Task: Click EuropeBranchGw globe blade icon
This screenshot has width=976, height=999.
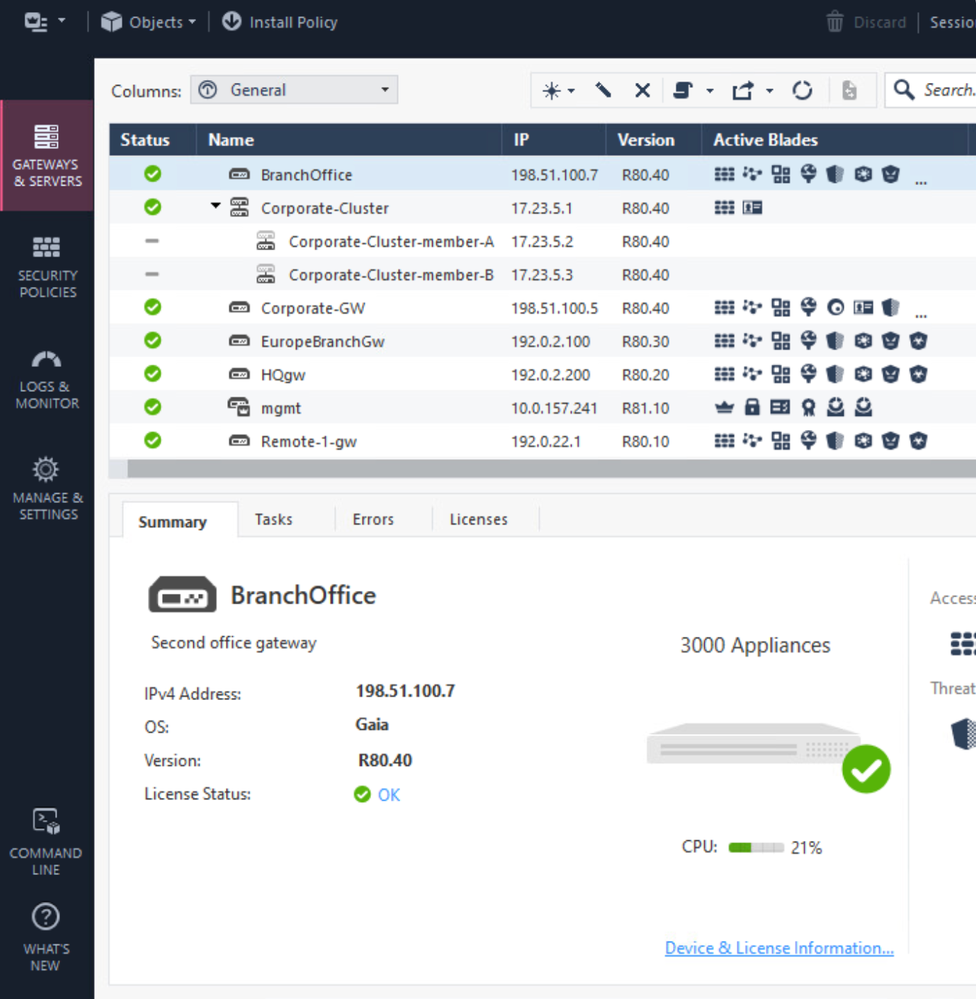Action: (x=808, y=340)
